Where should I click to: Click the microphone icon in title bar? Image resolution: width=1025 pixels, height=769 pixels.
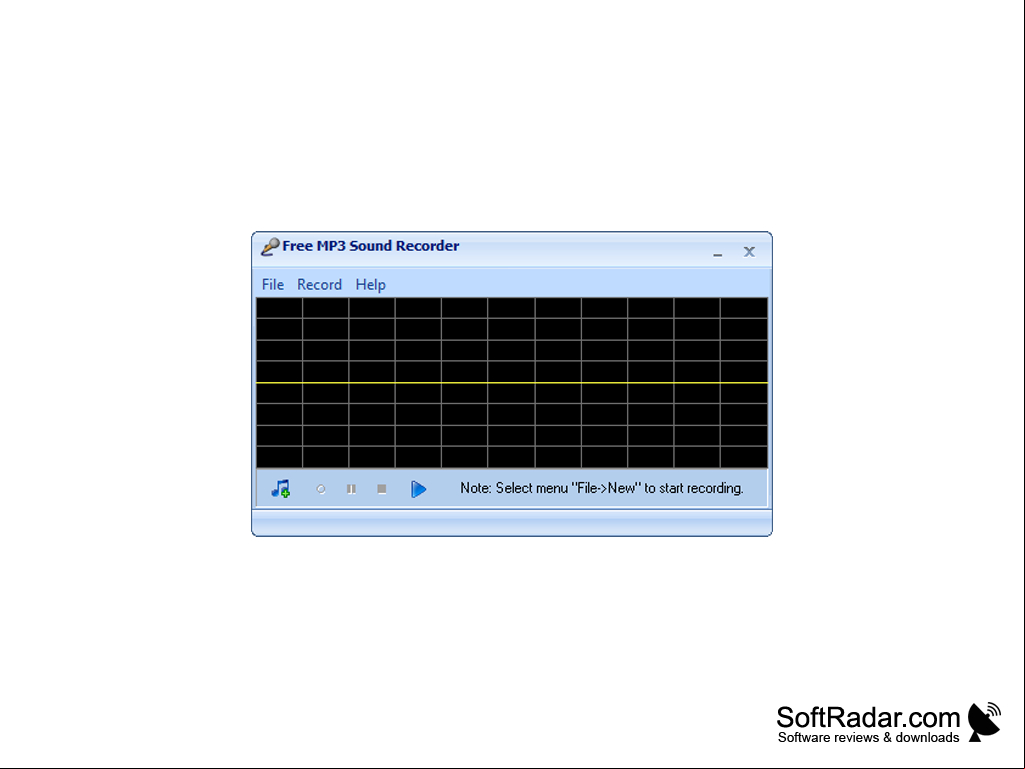point(270,247)
